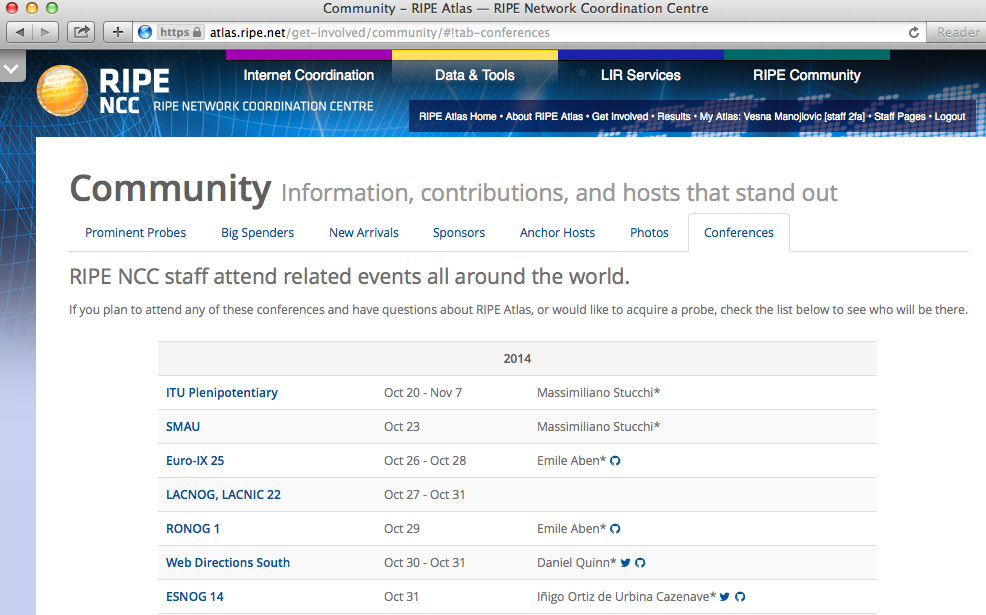Viewport: 986px width, 615px height.
Task: Open Emile Aben's GitHub icon for RONOG 1
Action: point(616,529)
